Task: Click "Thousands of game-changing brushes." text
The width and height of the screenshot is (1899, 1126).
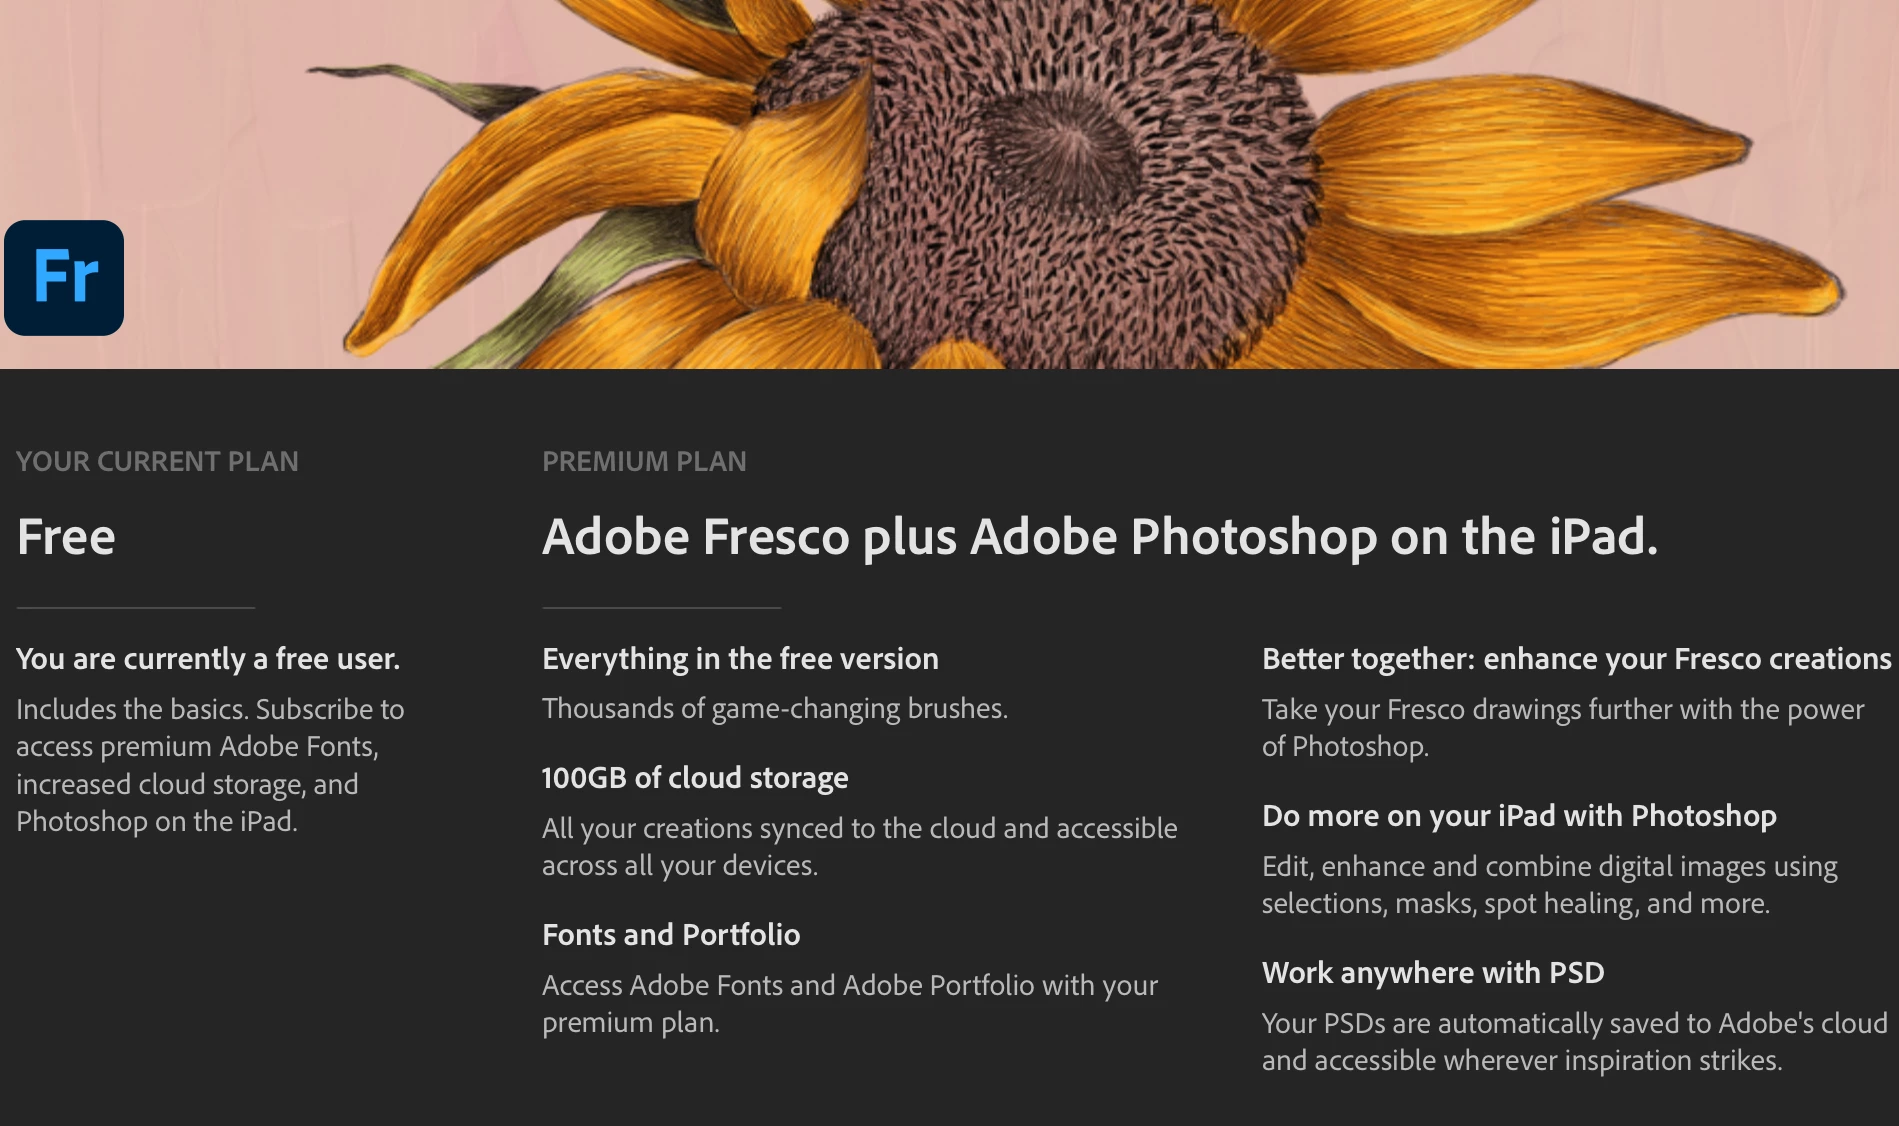Action: (774, 709)
